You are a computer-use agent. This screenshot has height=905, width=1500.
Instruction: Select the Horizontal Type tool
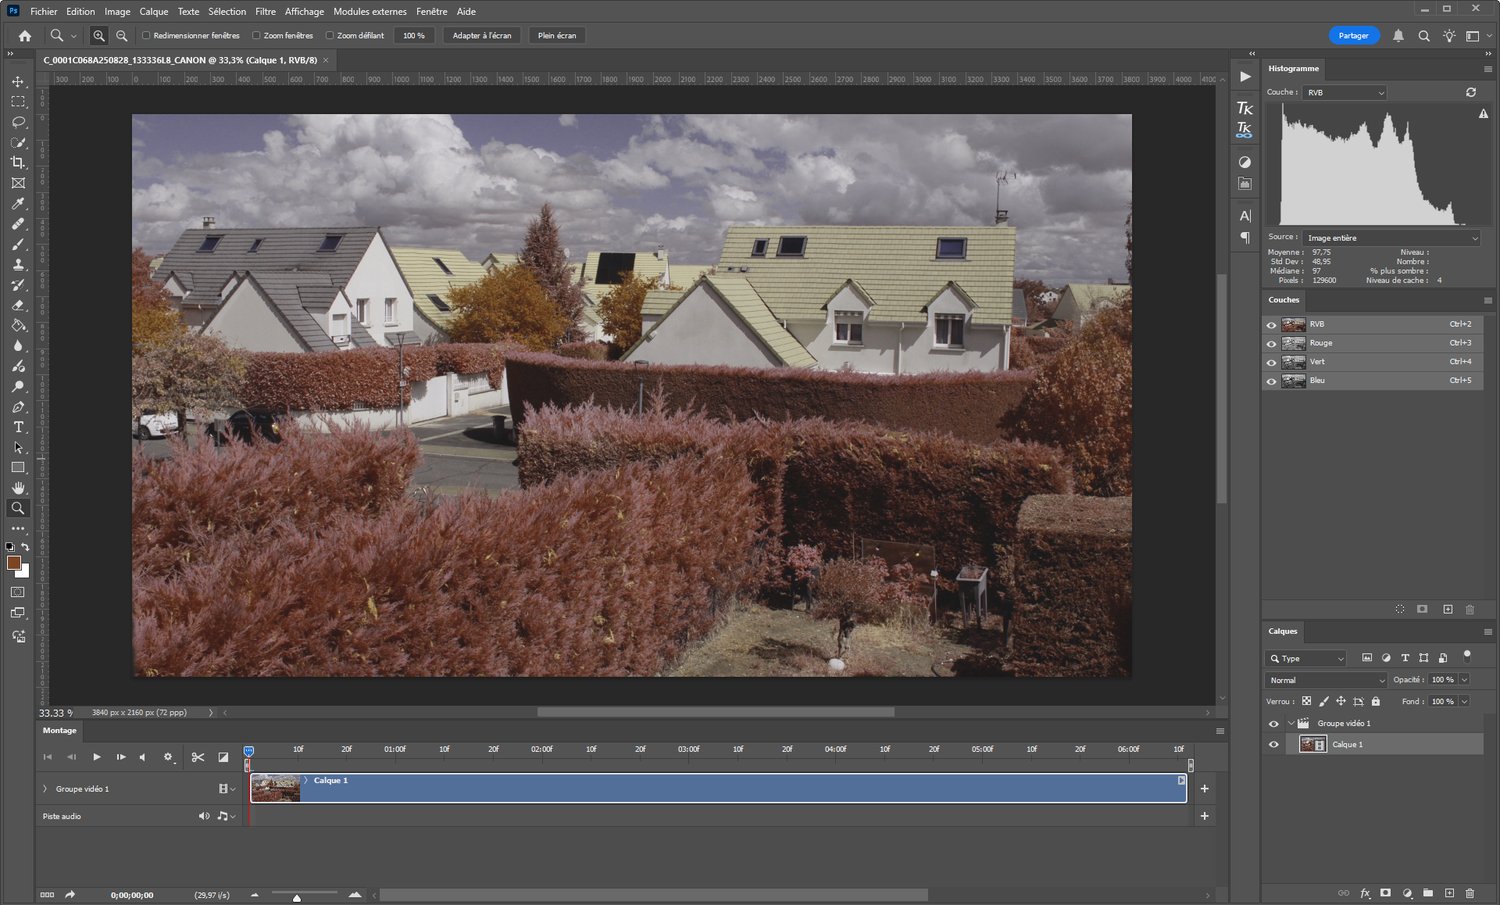[18, 427]
